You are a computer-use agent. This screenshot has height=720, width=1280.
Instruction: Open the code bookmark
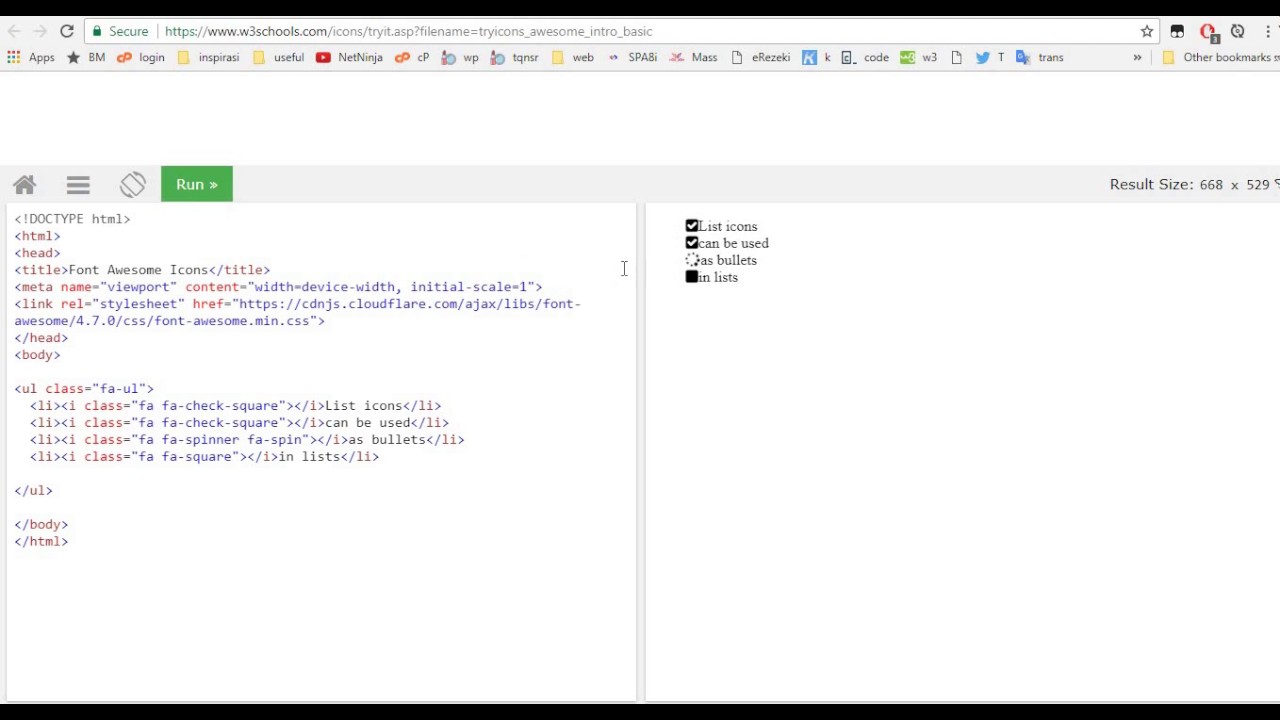(x=865, y=58)
